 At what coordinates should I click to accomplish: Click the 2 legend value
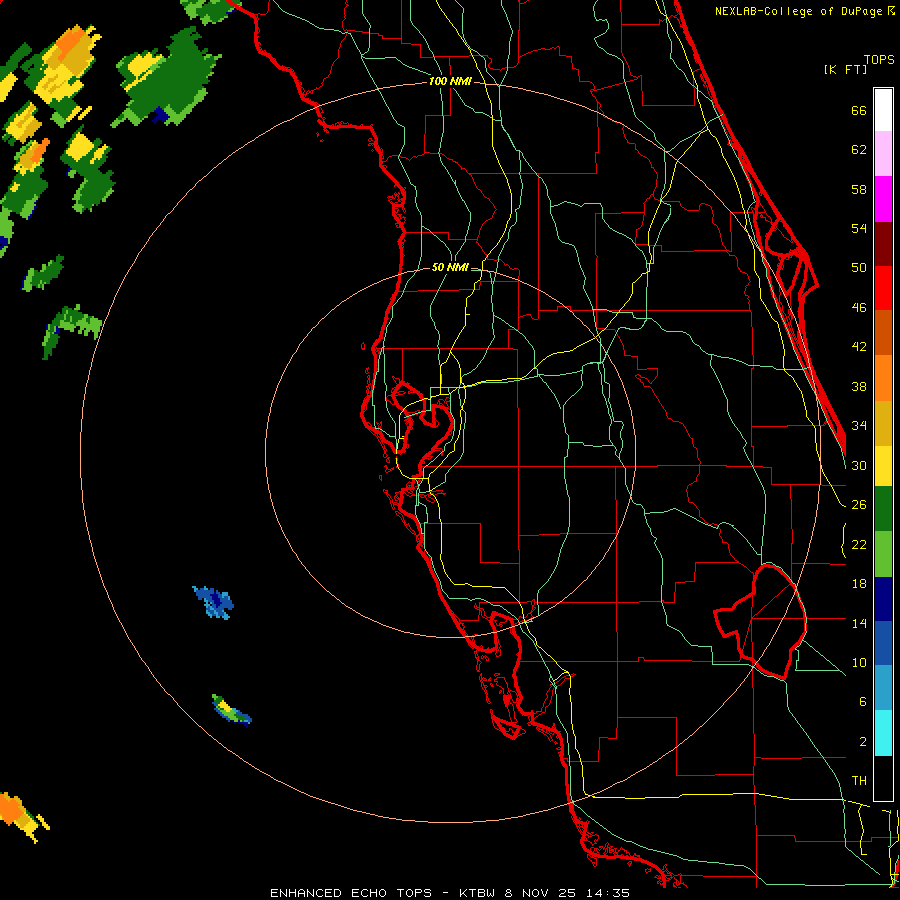[862, 742]
